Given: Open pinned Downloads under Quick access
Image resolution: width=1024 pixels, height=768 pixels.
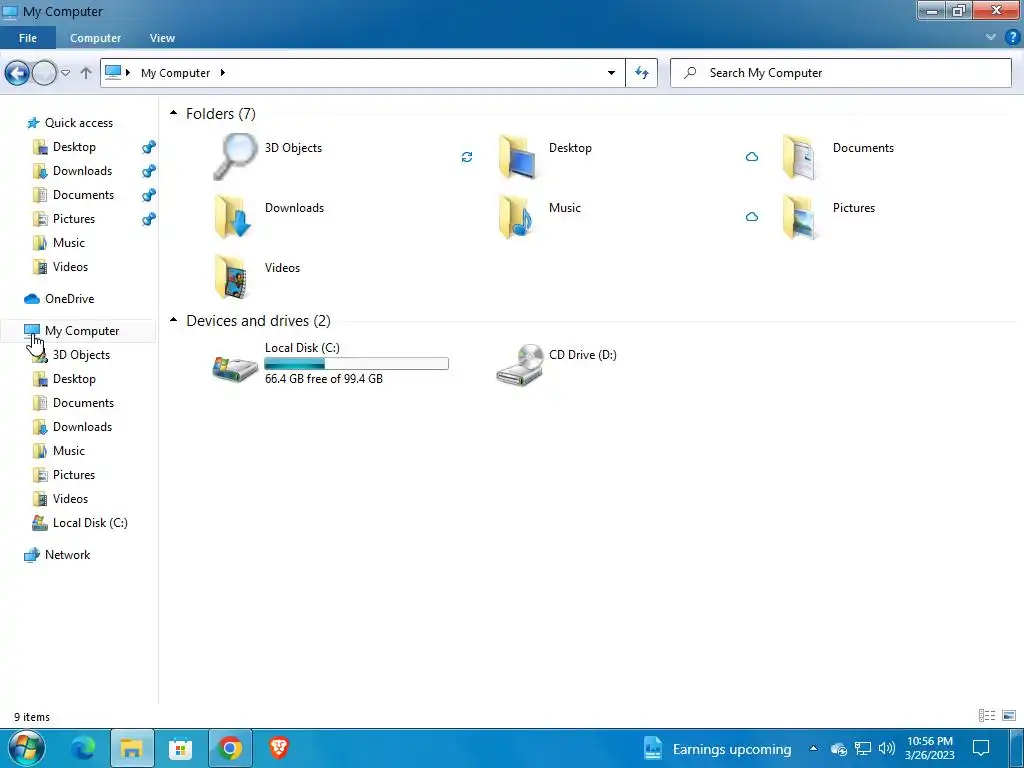Looking at the screenshot, I should [x=82, y=170].
